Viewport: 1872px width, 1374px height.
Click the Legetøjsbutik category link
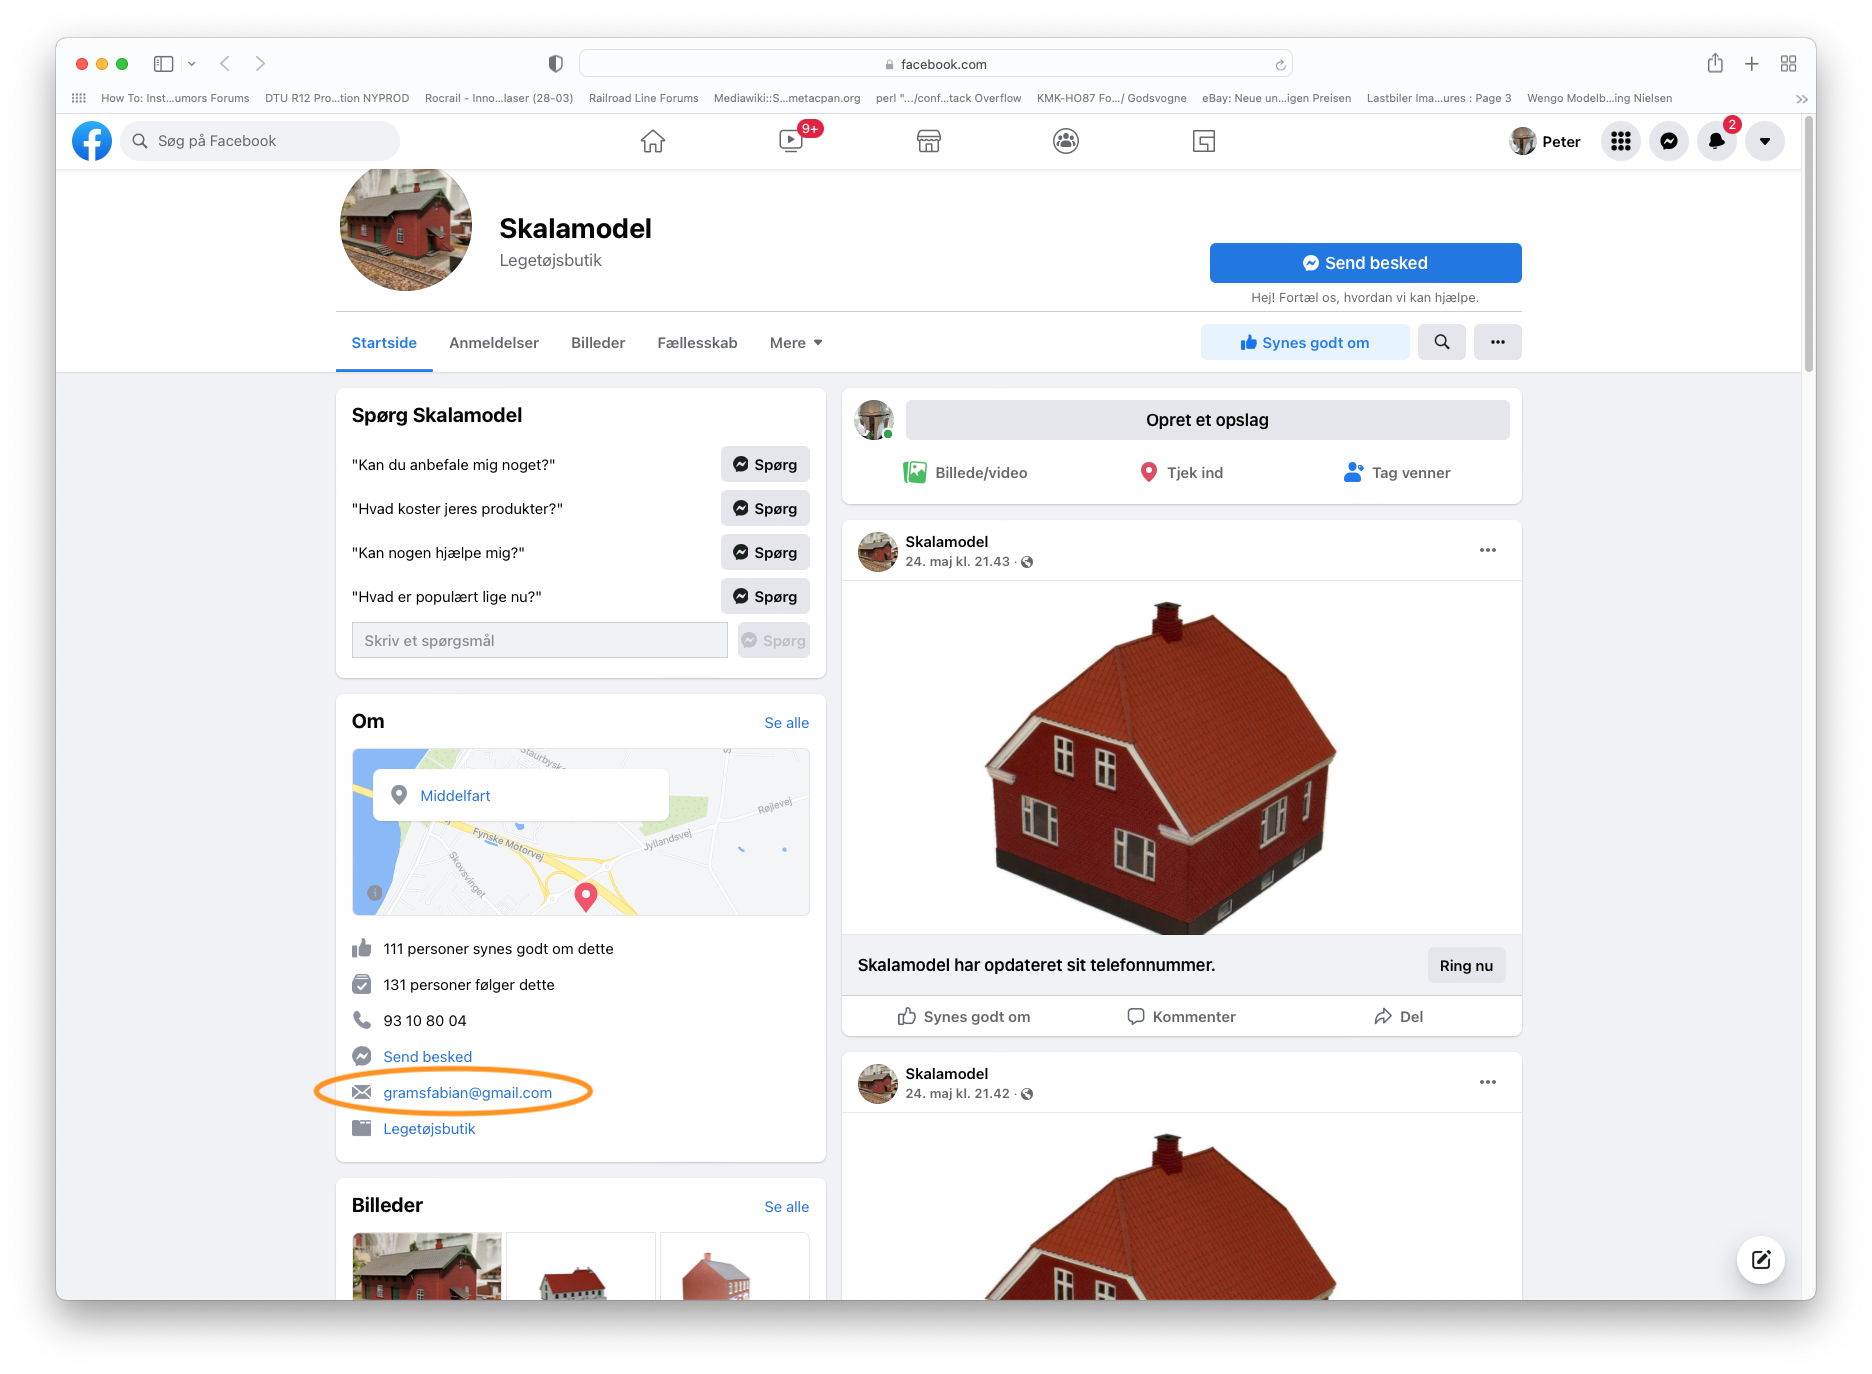429,1128
